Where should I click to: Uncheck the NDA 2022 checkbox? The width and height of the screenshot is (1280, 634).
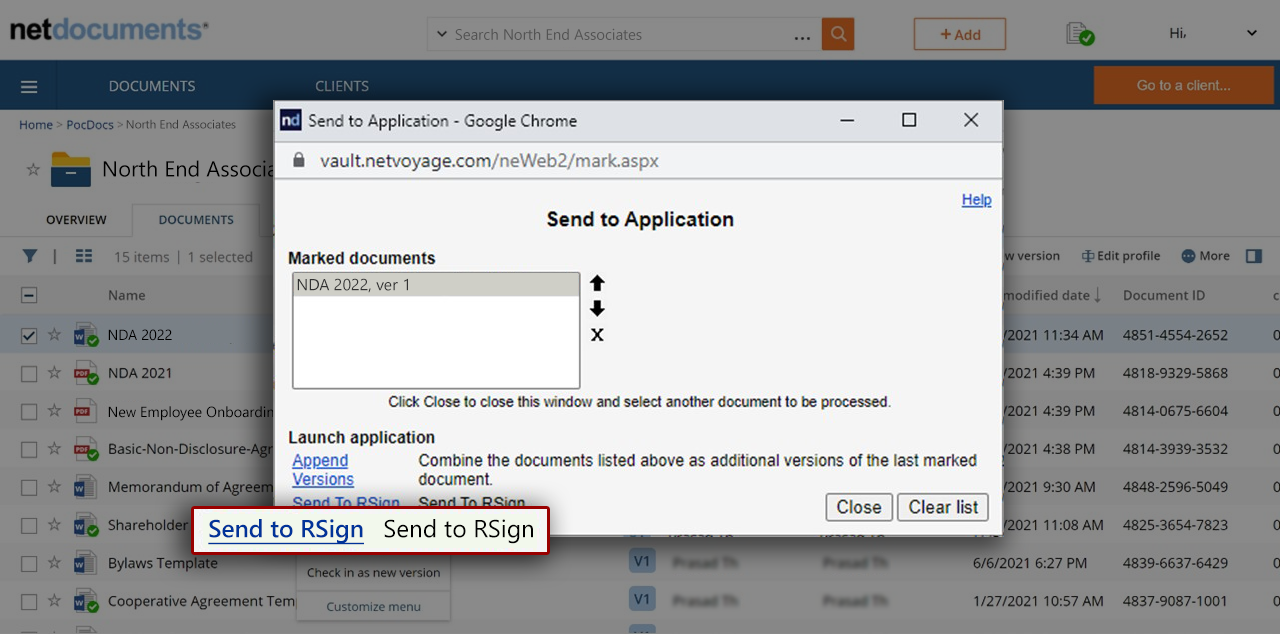[x=29, y=336]
